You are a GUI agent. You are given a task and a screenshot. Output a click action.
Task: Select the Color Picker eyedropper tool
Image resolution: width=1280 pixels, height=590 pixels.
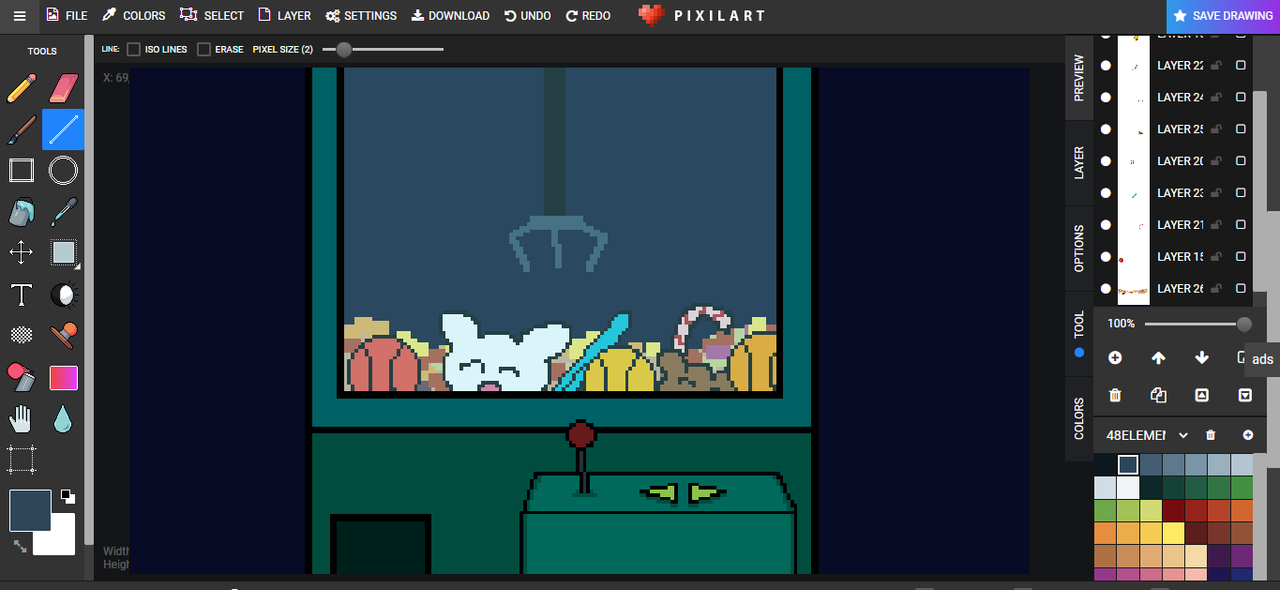[x=63, y=212]
